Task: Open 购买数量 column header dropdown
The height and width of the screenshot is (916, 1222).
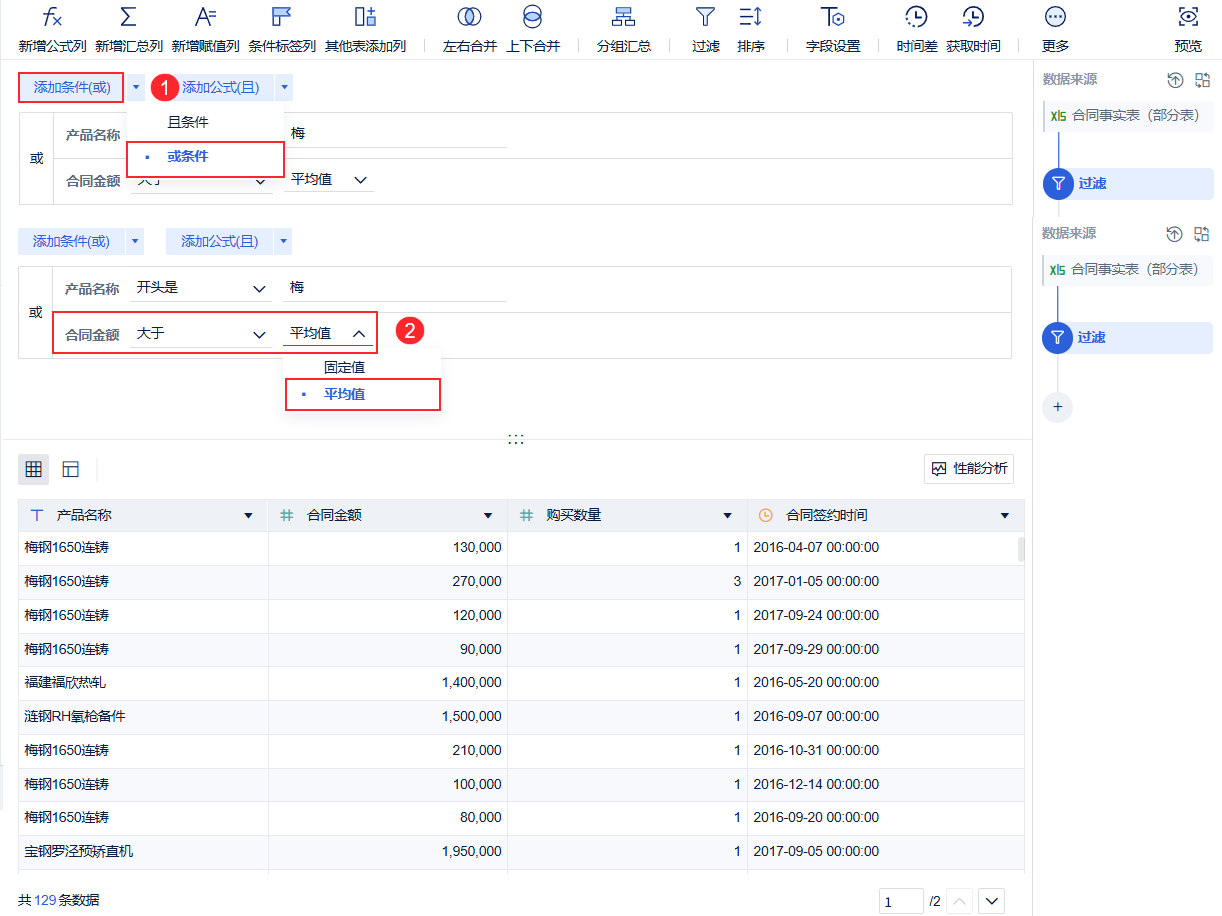Action: (727, 516)
